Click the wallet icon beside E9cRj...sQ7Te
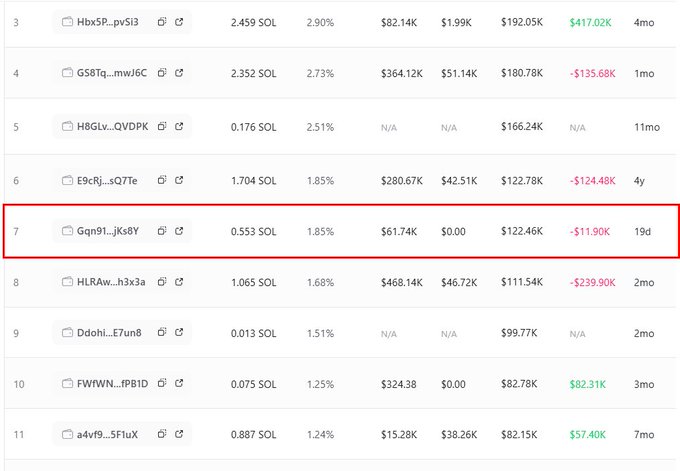 pyautogui.click(x=67, y=180)
